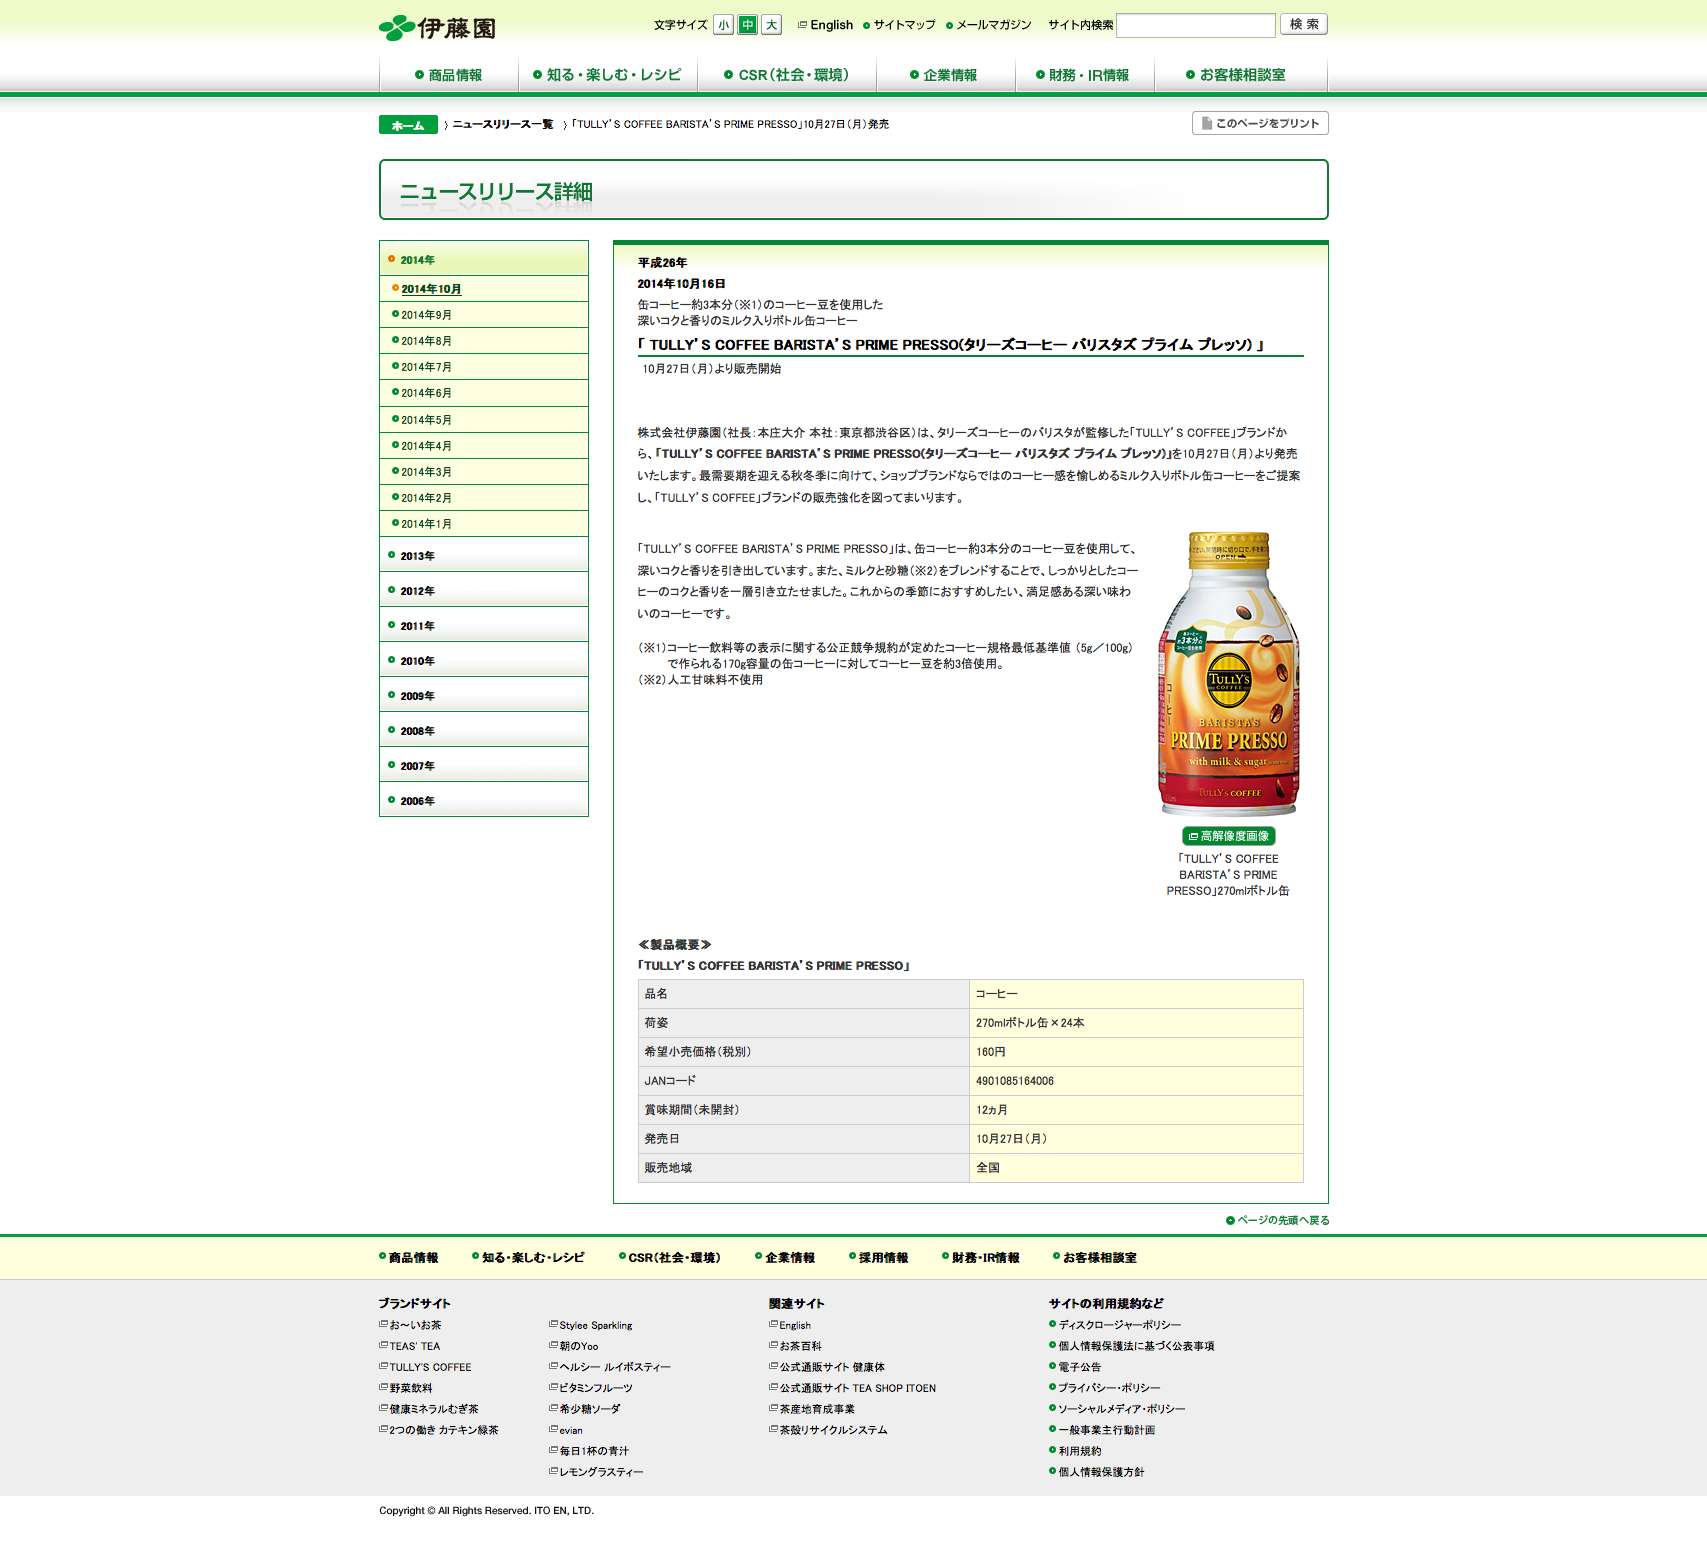Open メールマガジン link

pos(989,25)
